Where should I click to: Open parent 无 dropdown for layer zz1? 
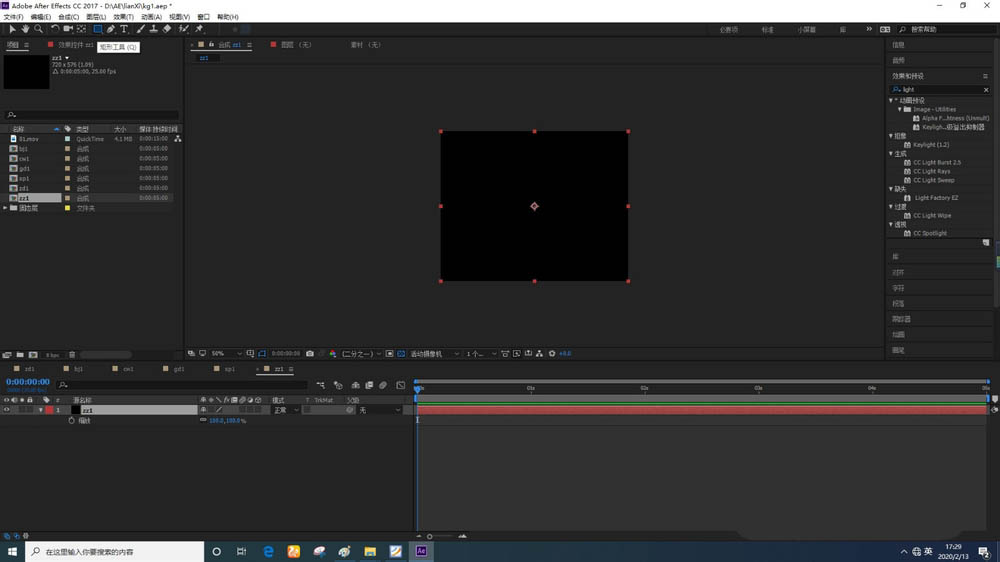click(x=379, y=410)
